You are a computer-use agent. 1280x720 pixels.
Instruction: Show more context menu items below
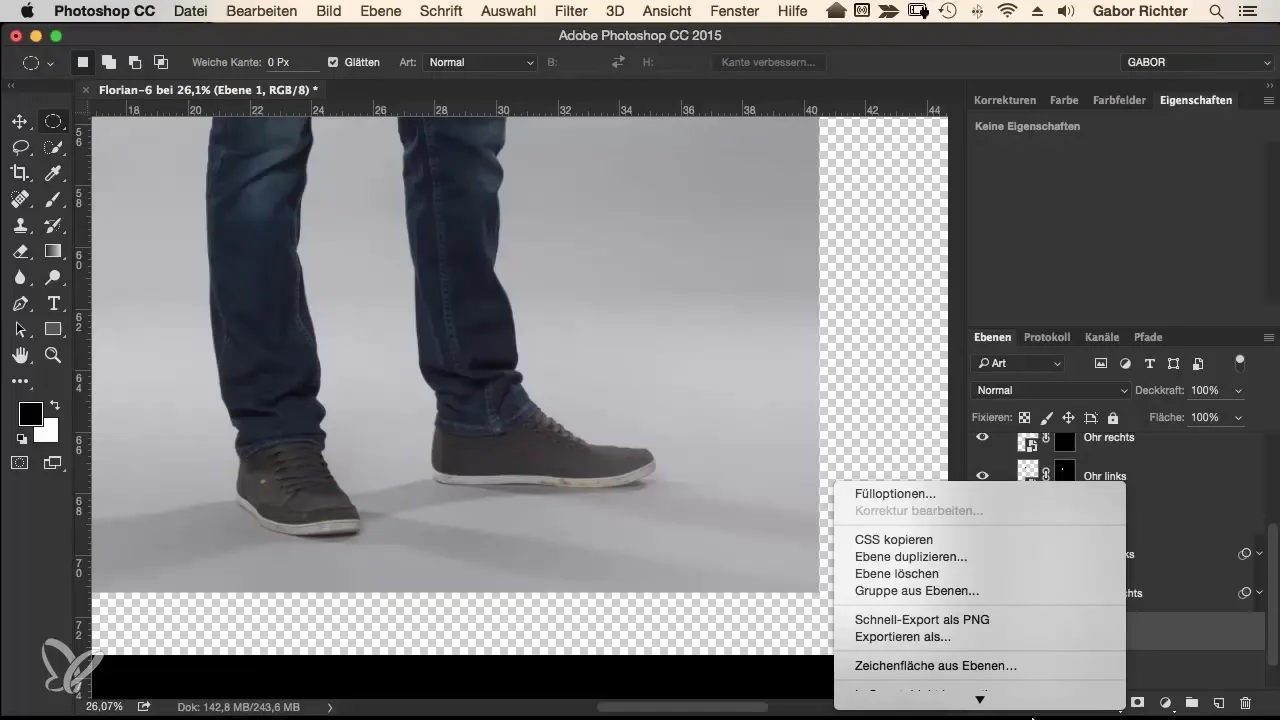pyautogui.click(x=980, y=699)
